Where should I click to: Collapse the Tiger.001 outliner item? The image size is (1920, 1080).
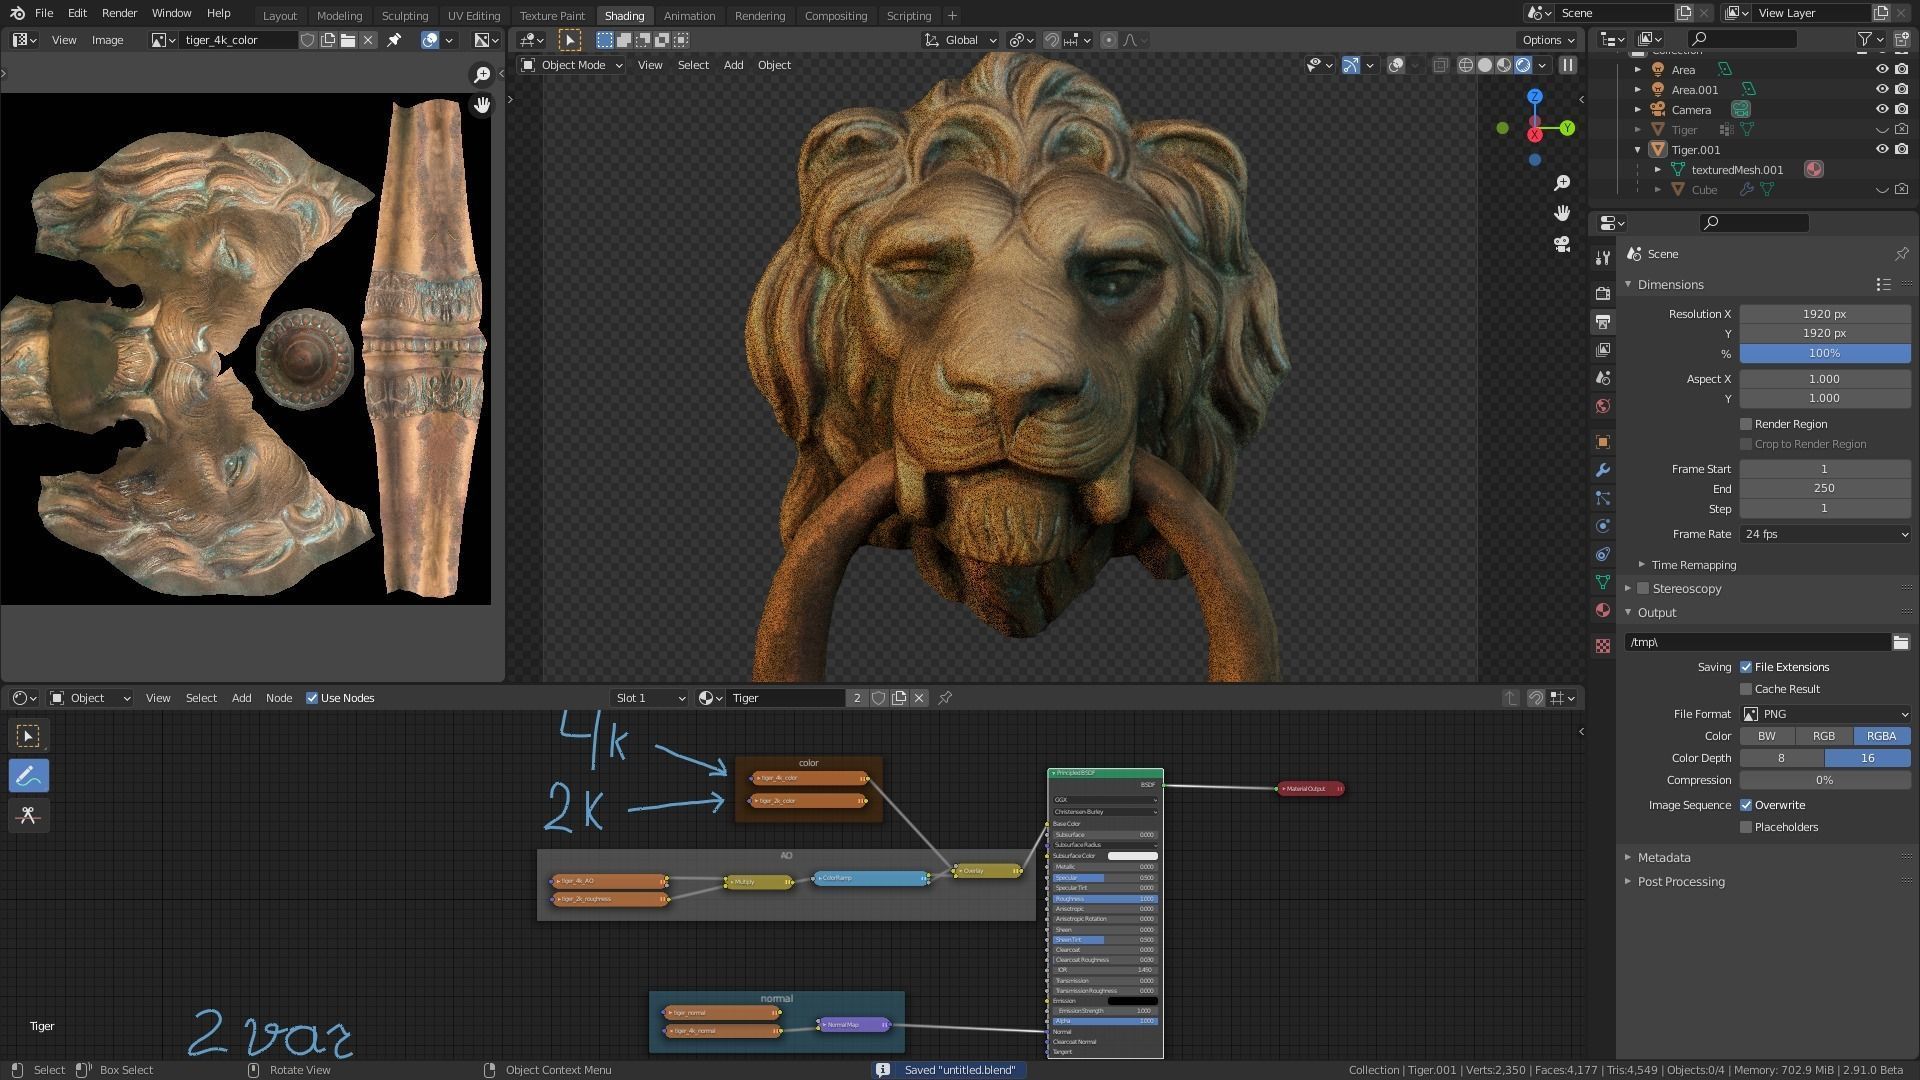pyautogui.click(x=1638, y=150)
